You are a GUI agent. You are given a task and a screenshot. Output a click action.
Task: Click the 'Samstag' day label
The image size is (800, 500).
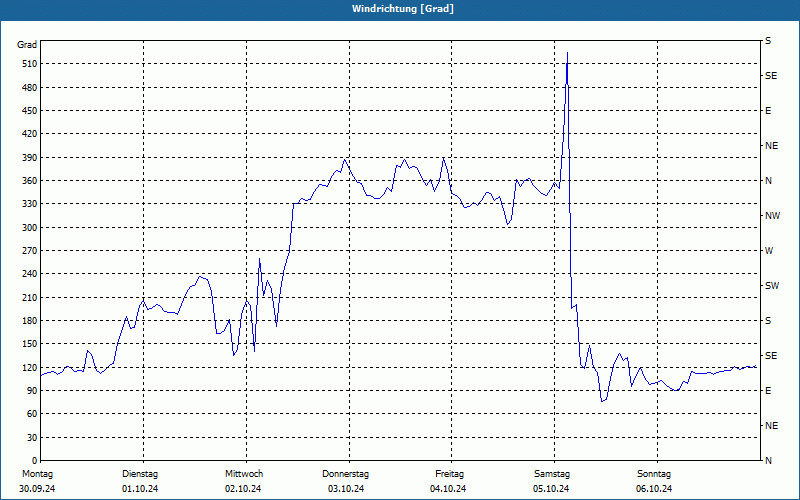[x=552, y=474]
